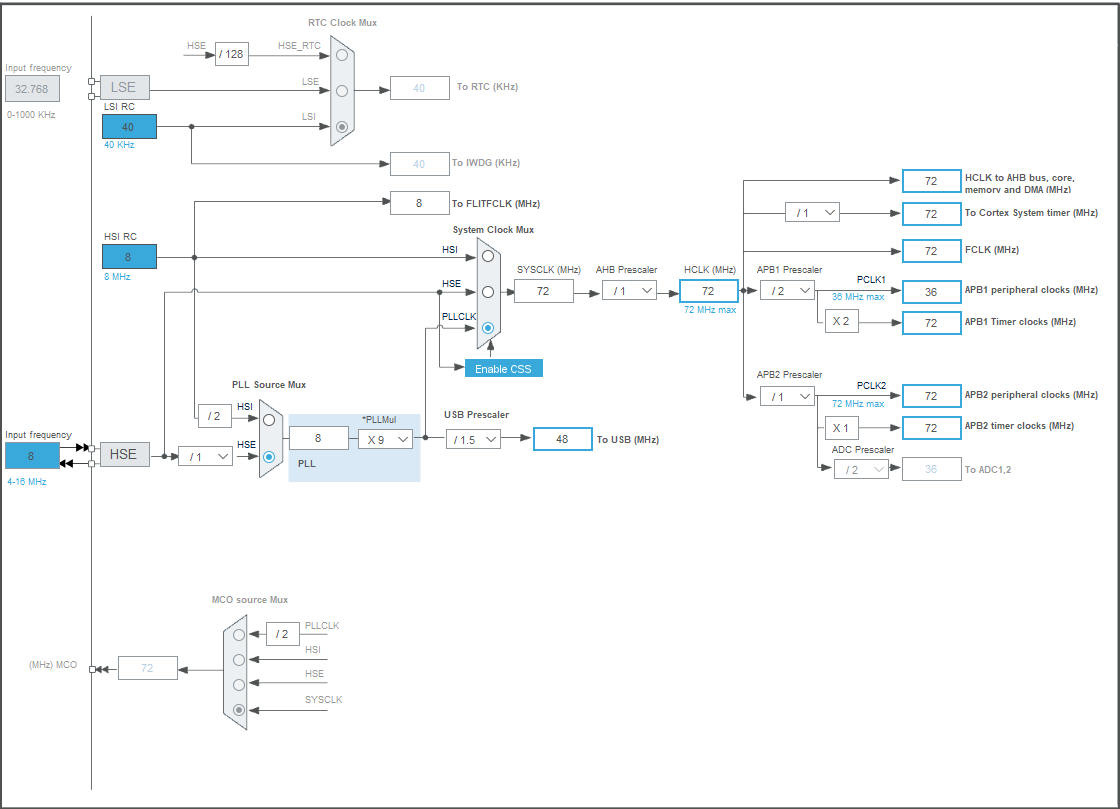This screenshot has height=809, width=1120.
Task: Click the MCO output value box
Action: [148, 668]
